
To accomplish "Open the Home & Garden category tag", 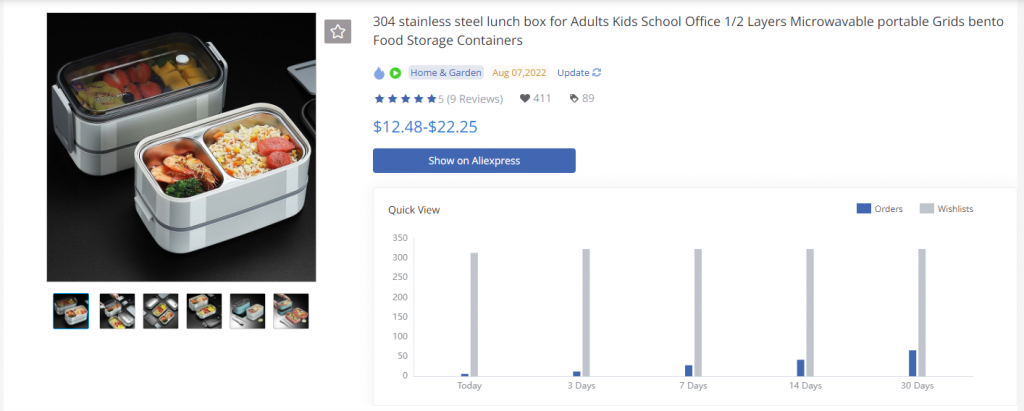I will (446, 73).
